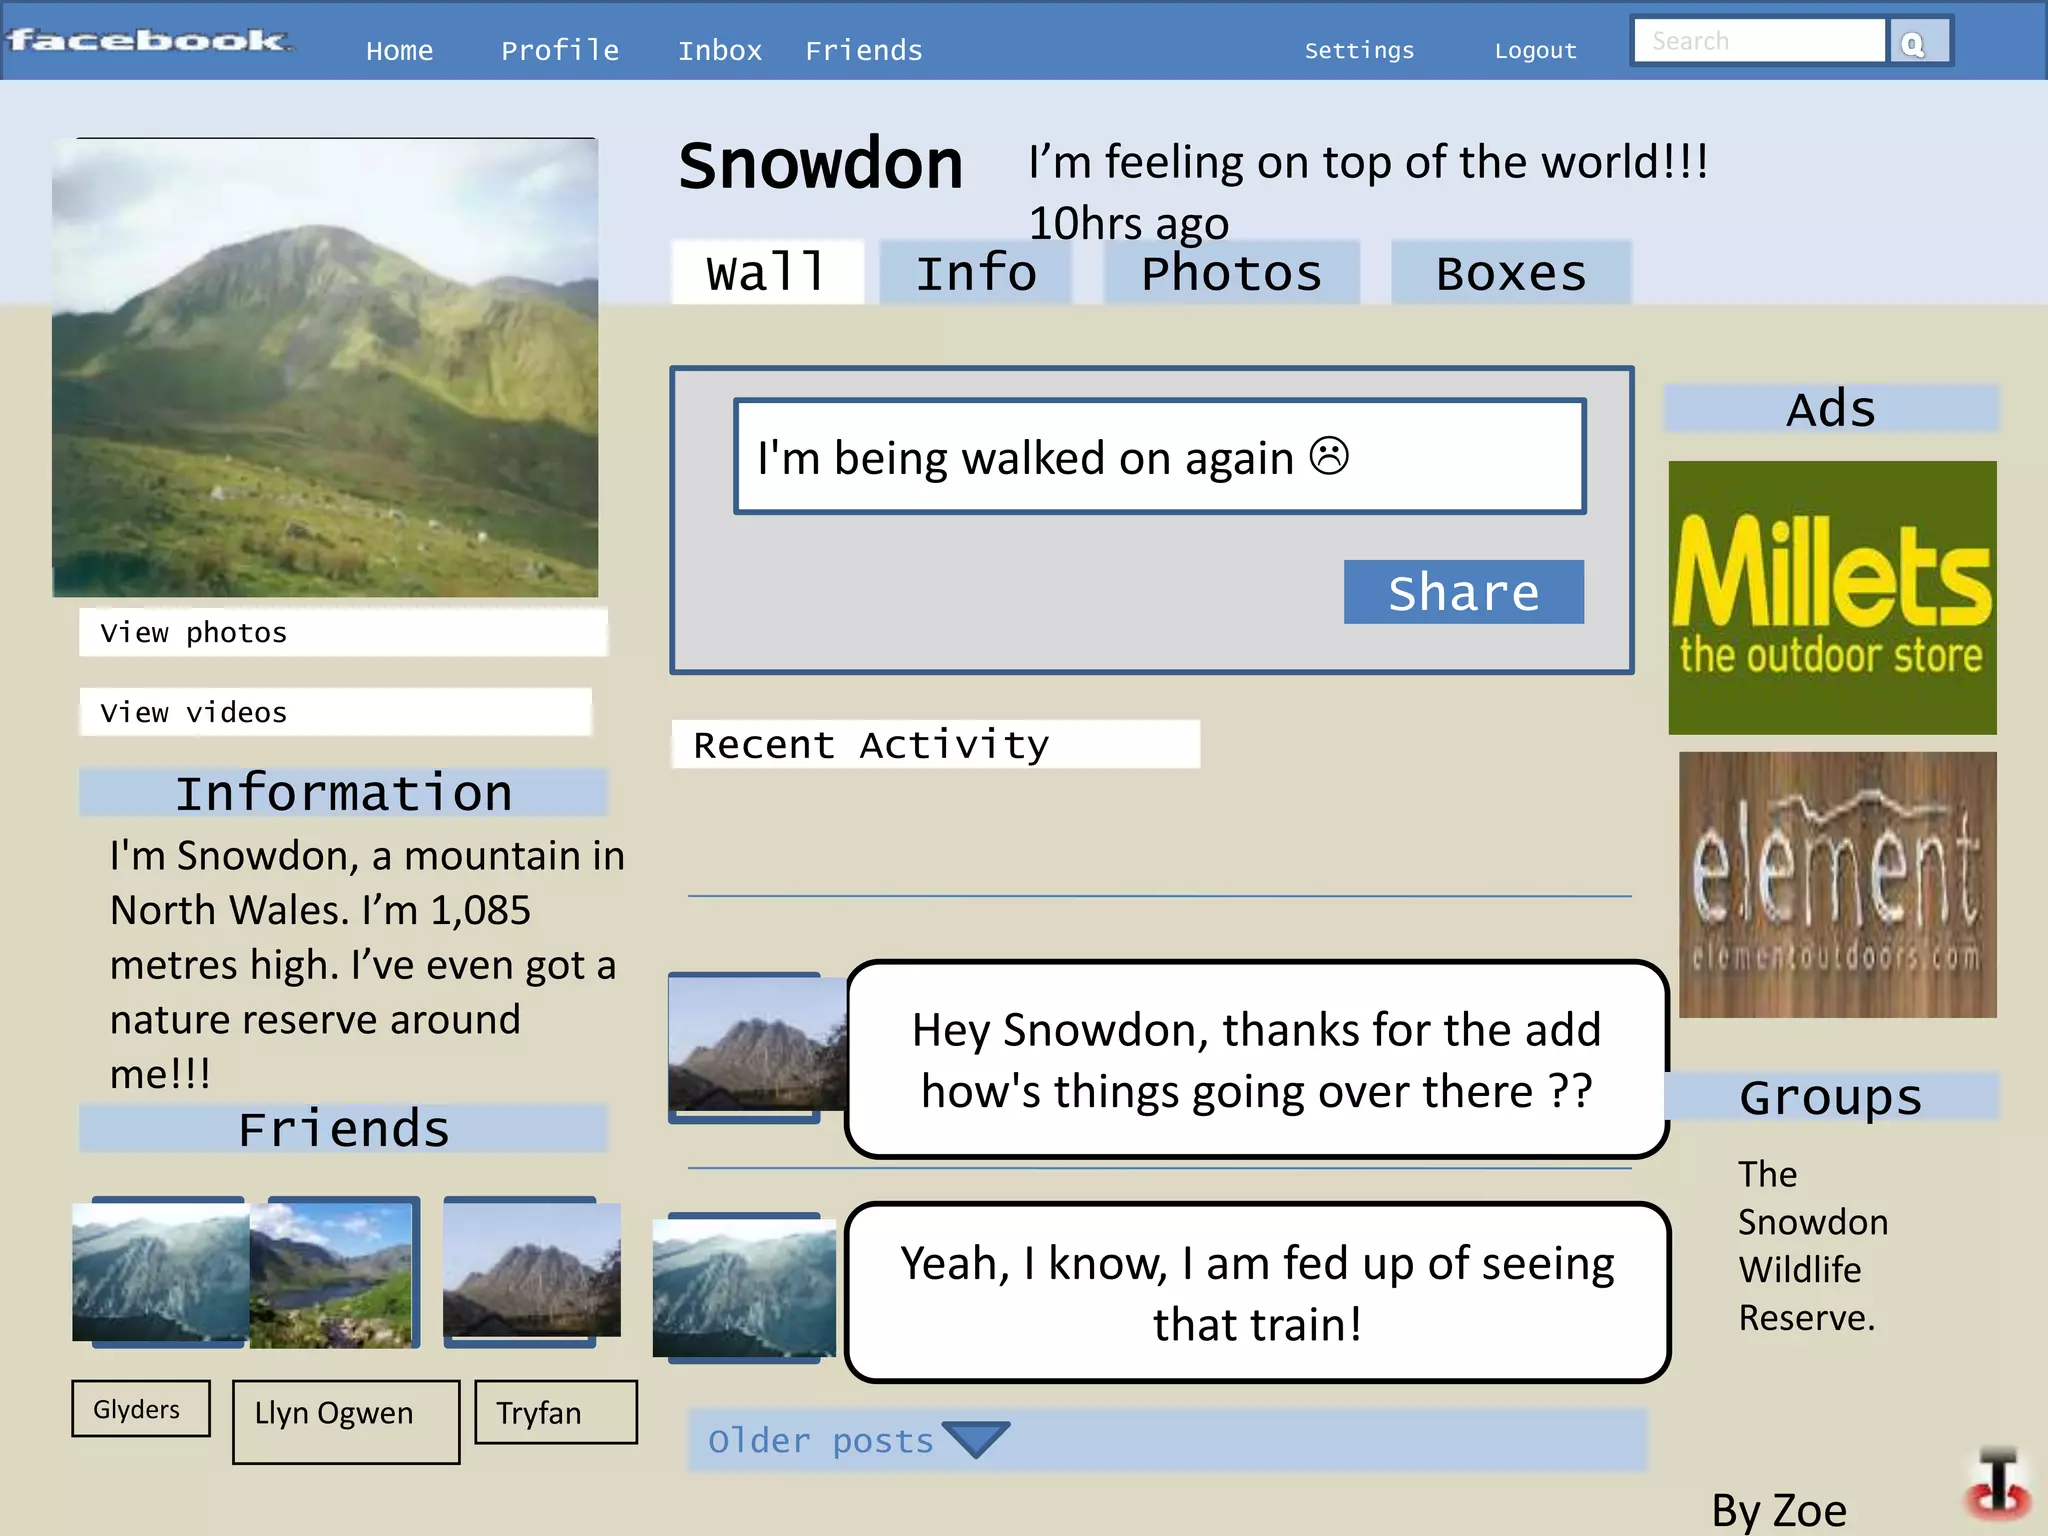Click the Groups section header

click(x=1831, y=1096)
